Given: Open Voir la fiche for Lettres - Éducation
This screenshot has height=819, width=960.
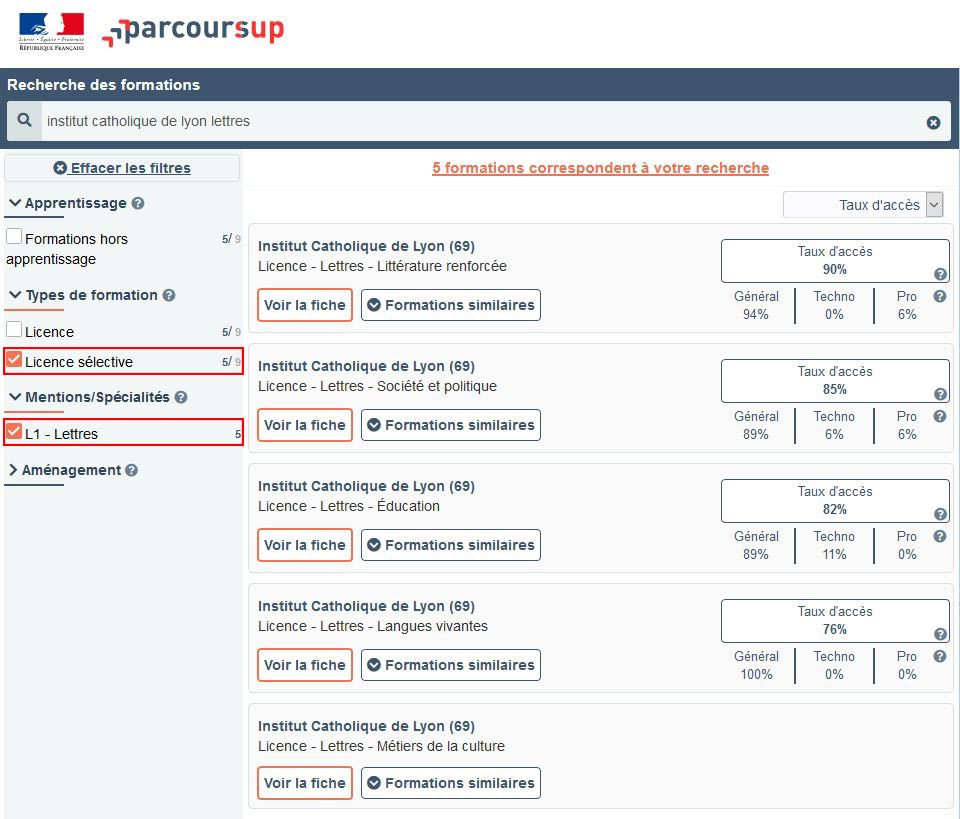Looking at the screenshot, I should (x=305, y=545).
